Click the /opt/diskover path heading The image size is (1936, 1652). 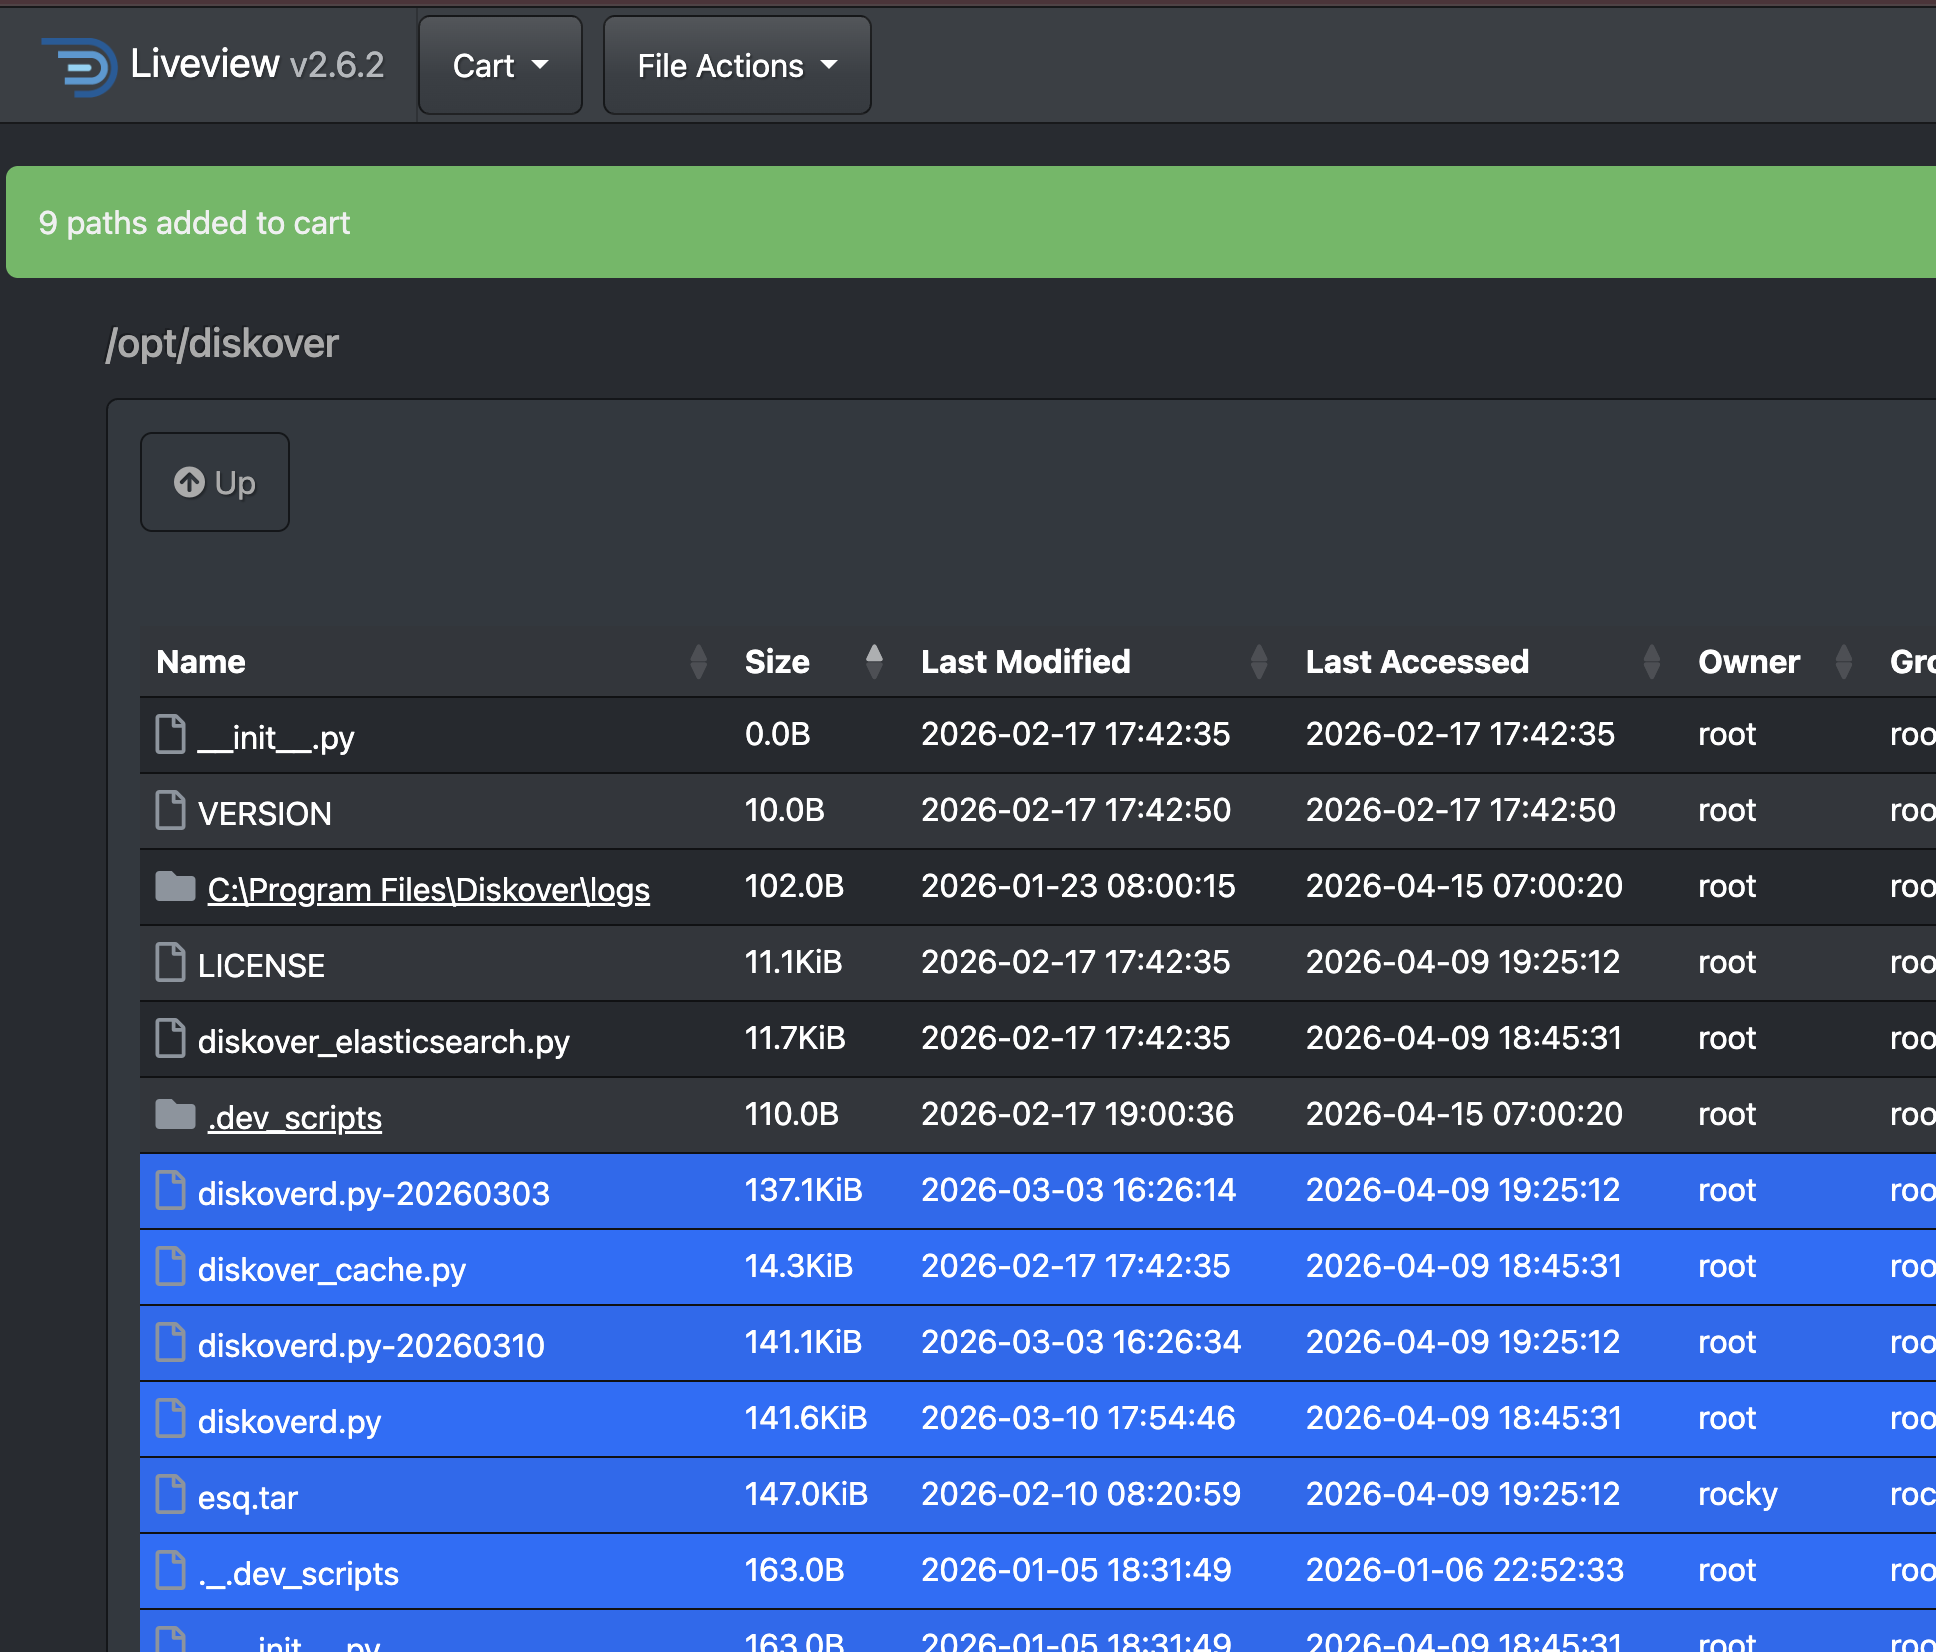(223, 344)
